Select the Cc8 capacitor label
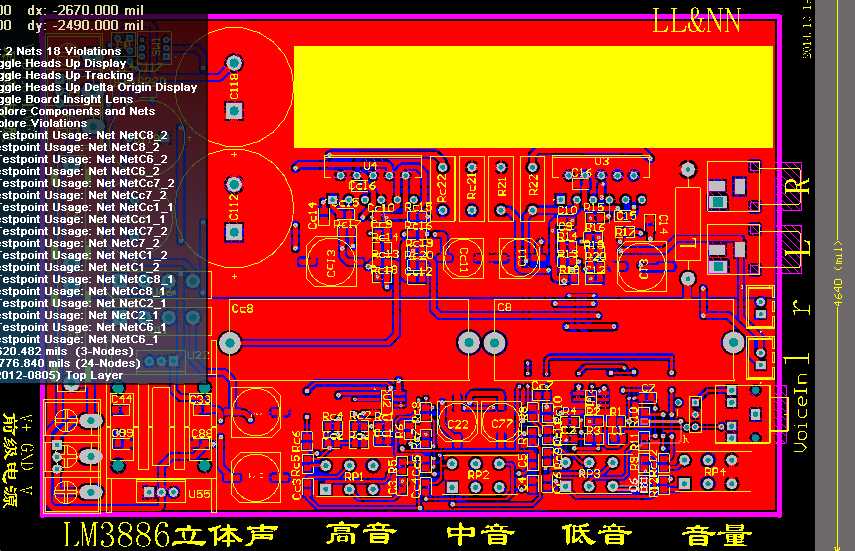This screenshot has width=855, height=551. click(x=243, y=308)
